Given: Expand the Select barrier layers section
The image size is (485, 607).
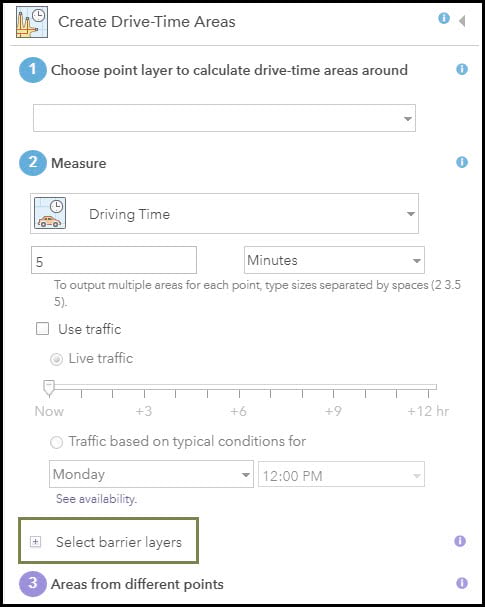Looking at the screenshot, I should point(35,542).
